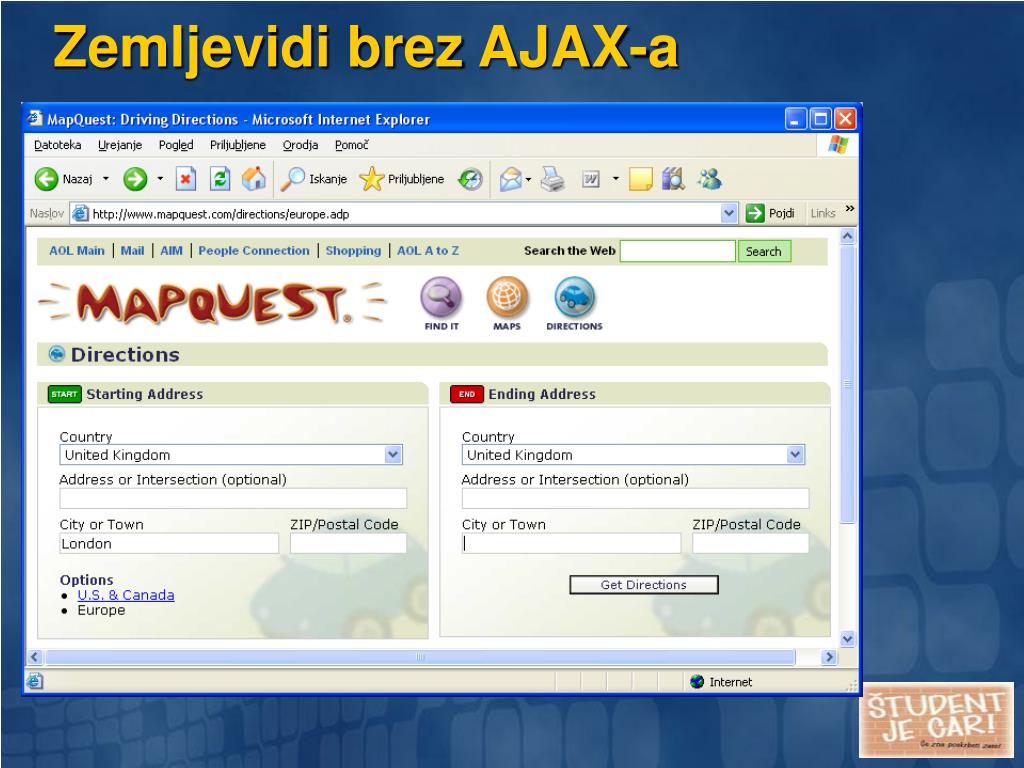This screenshot has width=1024, height=768.
Task: Click the Search the Web button
Action: coord(763,251)
